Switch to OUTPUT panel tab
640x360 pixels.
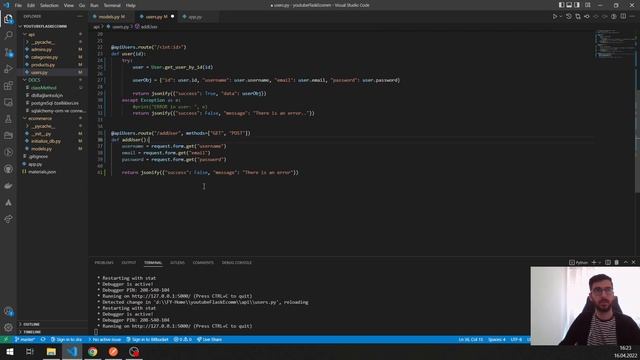129,262
